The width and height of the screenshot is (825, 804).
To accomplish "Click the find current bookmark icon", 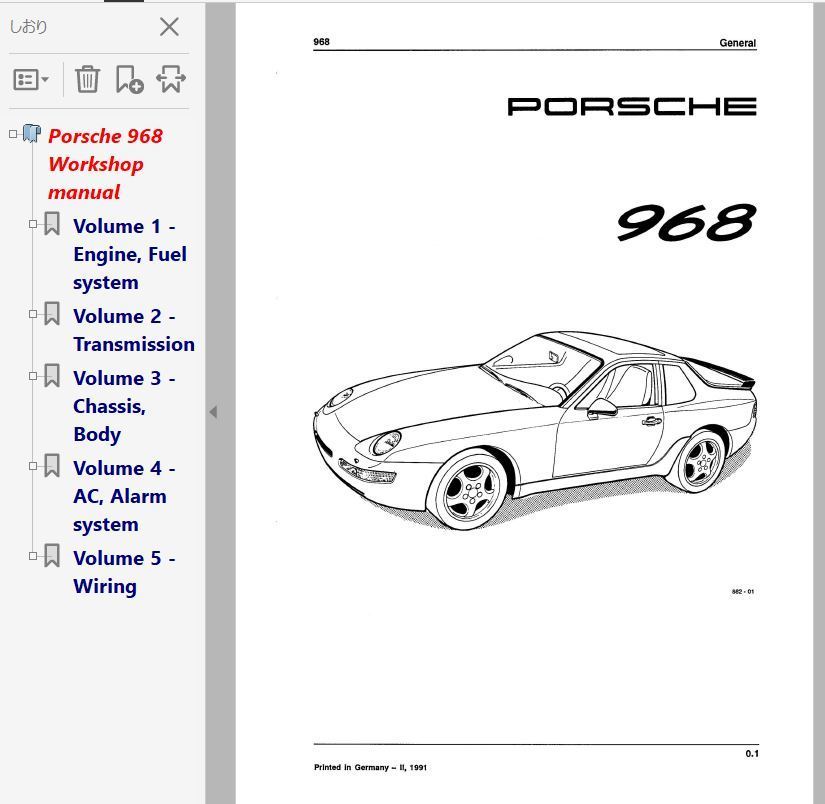I will coord(171,79).
